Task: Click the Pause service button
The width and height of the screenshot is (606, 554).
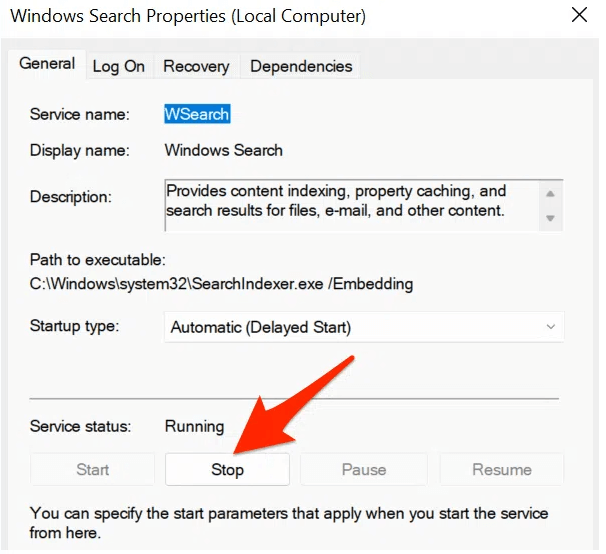Action: 364,469
